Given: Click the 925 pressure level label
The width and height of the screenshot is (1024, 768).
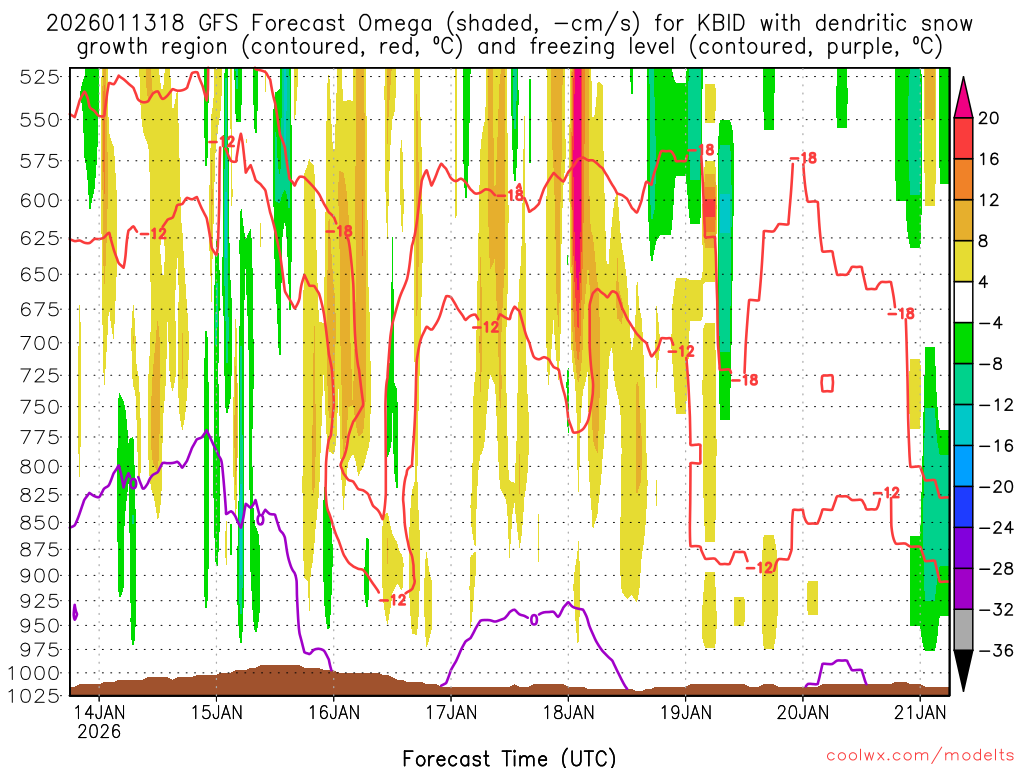Looking at the screenshot, I should (x=40, y=600).
